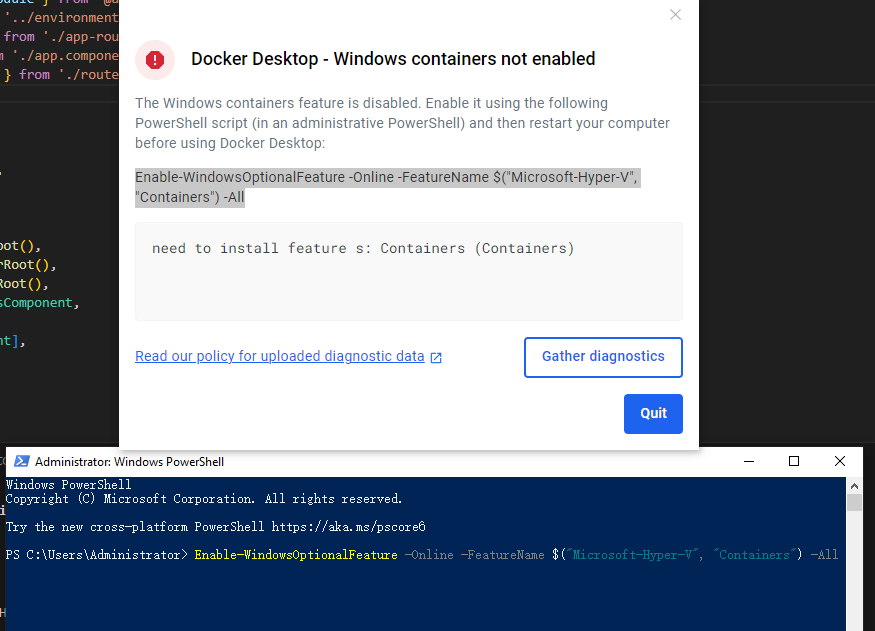Viewport: 875px width, 631px height.
Task: Open the uploaded diagnostic data policy link
Action: click(280, 356)
